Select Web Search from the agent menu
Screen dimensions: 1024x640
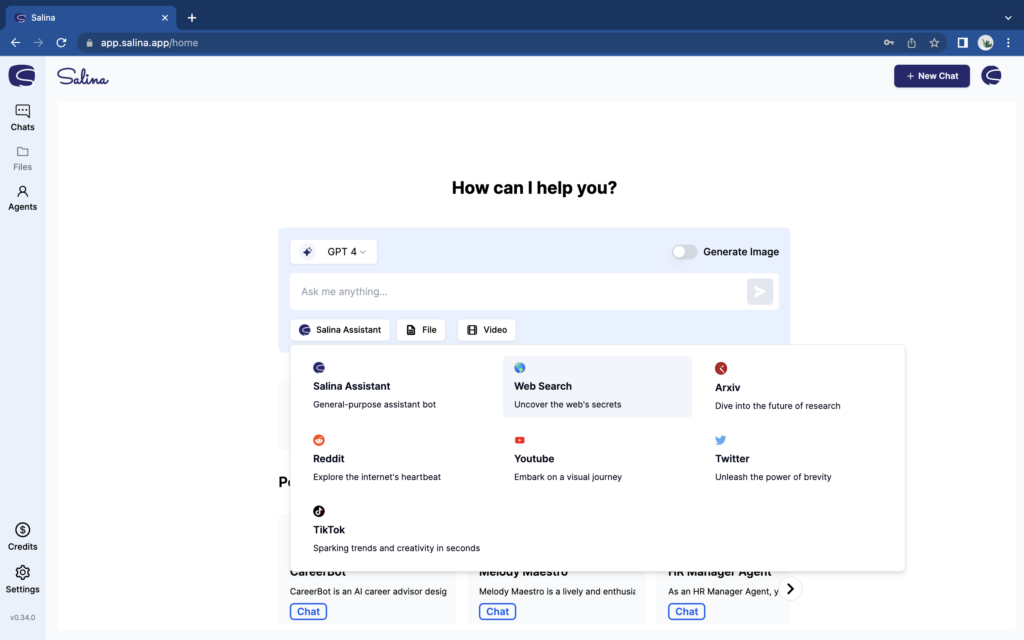pyautogui.click(x=597, y=386)
